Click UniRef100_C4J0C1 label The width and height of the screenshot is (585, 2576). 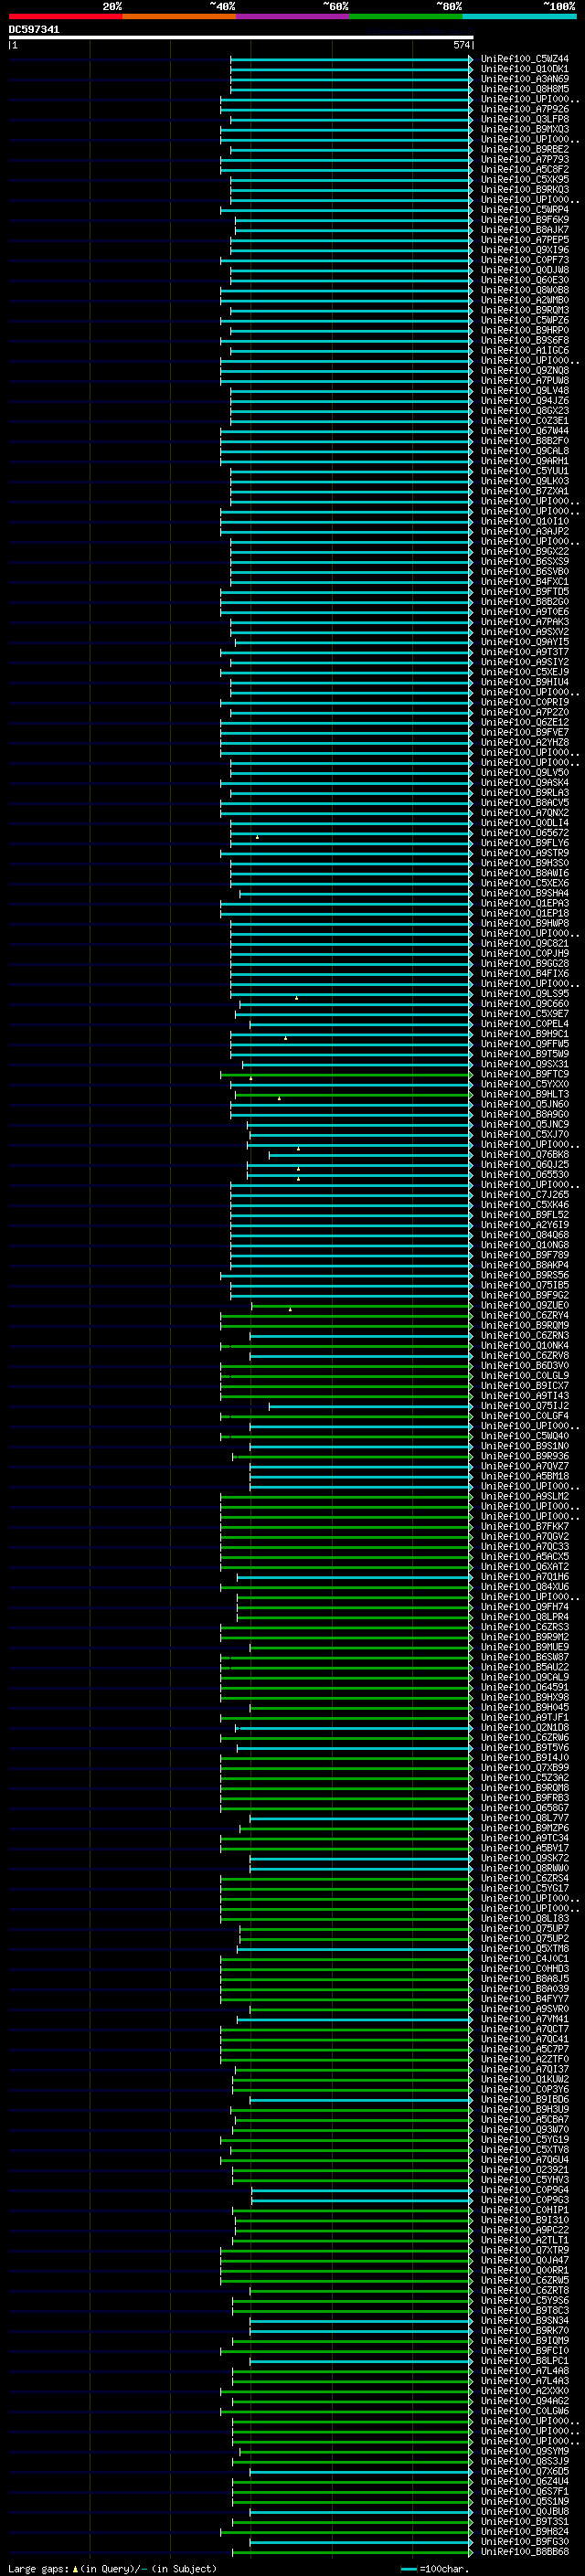tap(524, 1958)
